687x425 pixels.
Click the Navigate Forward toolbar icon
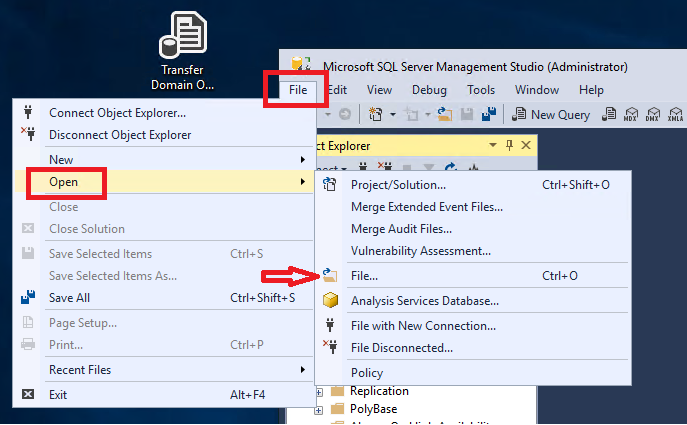pos(345,114)
